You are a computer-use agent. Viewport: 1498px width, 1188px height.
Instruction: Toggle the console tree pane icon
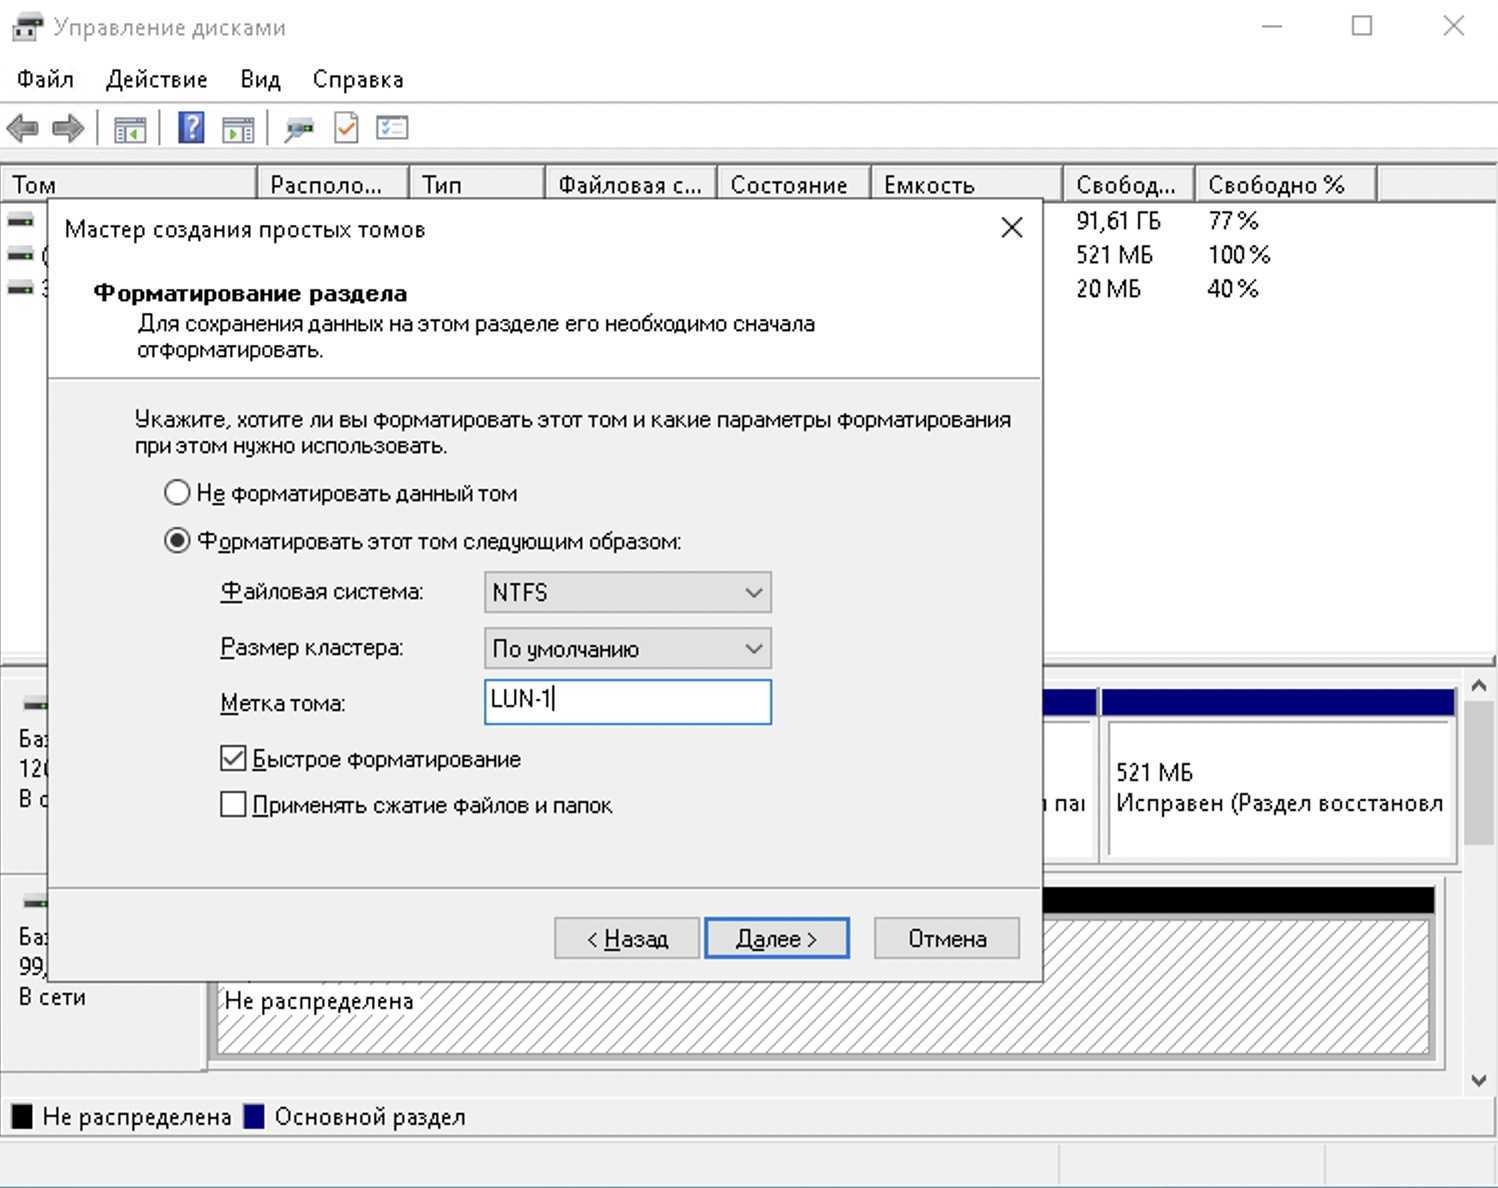click(129, 129)
